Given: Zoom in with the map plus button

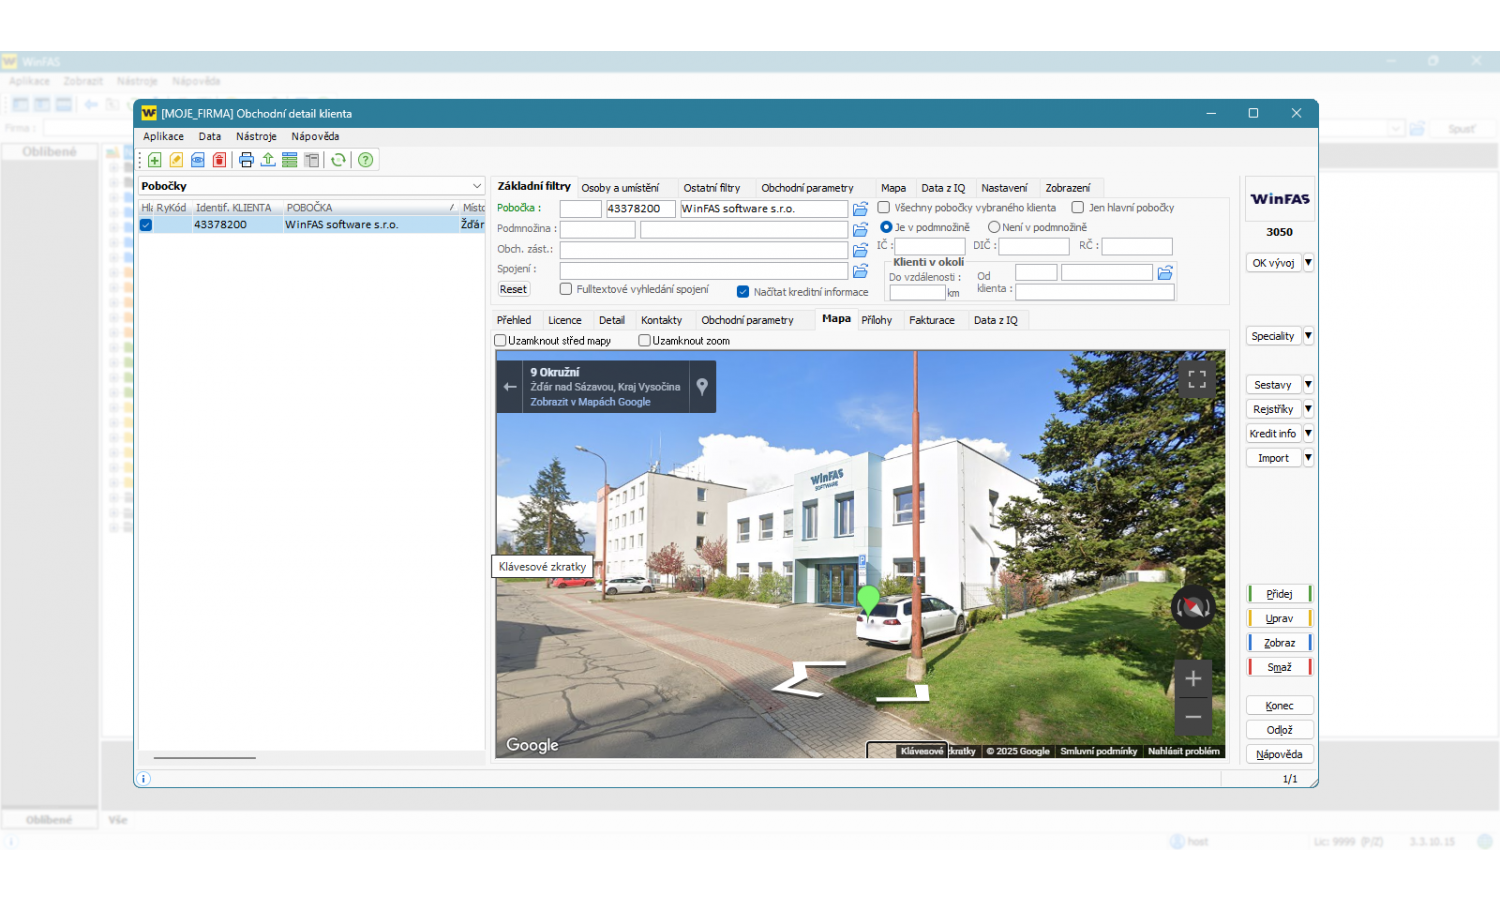Looking at the screenshot, I should [x=1193, y=679].
